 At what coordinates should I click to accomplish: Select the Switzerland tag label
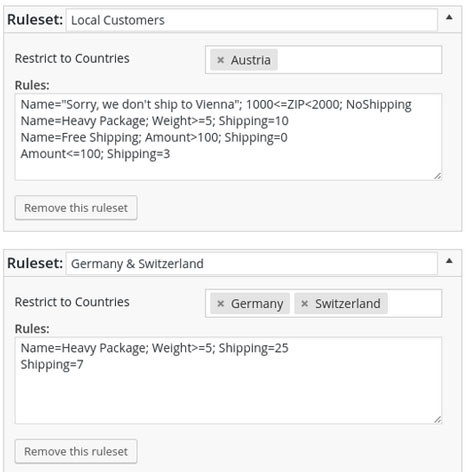click(x=348, y=304)
